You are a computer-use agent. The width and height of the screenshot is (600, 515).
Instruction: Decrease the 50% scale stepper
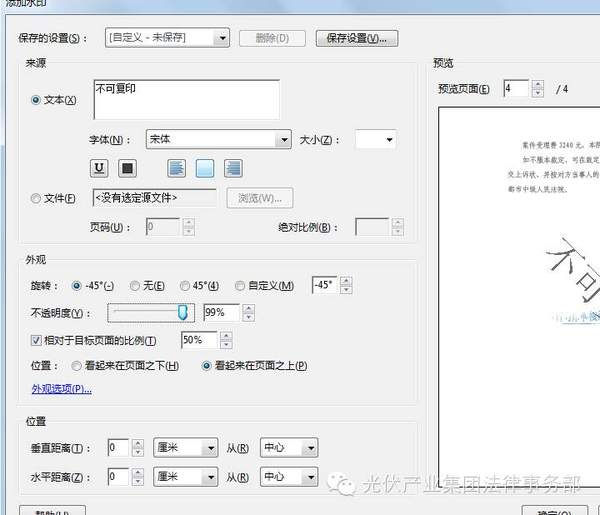[x=226, y=344]
